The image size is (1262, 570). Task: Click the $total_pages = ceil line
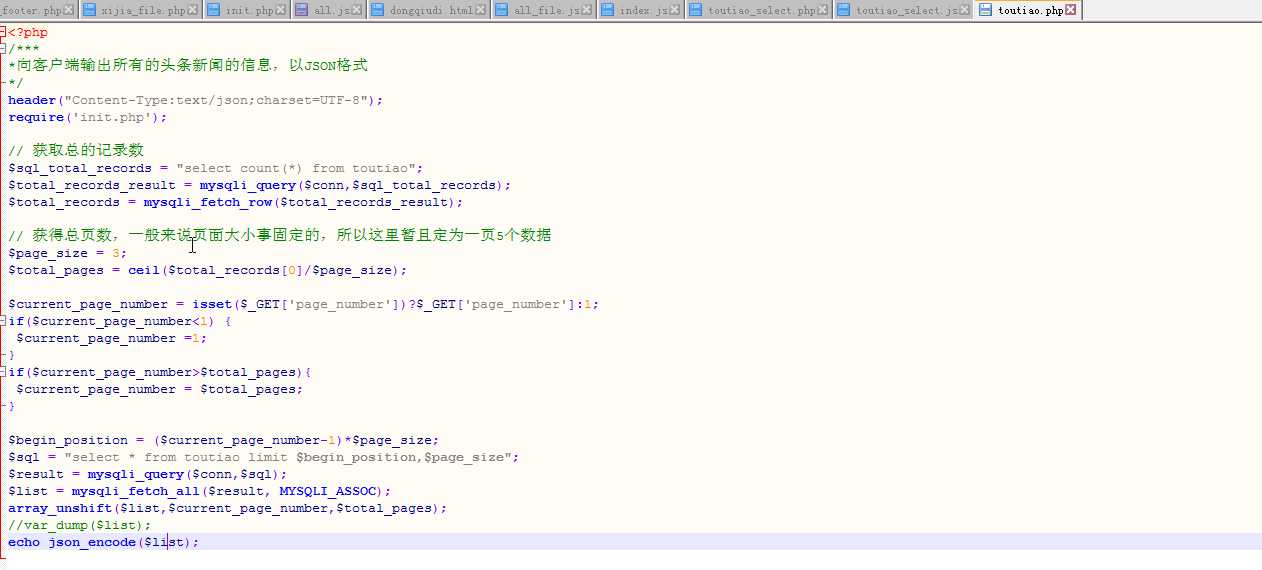point(207,270)
